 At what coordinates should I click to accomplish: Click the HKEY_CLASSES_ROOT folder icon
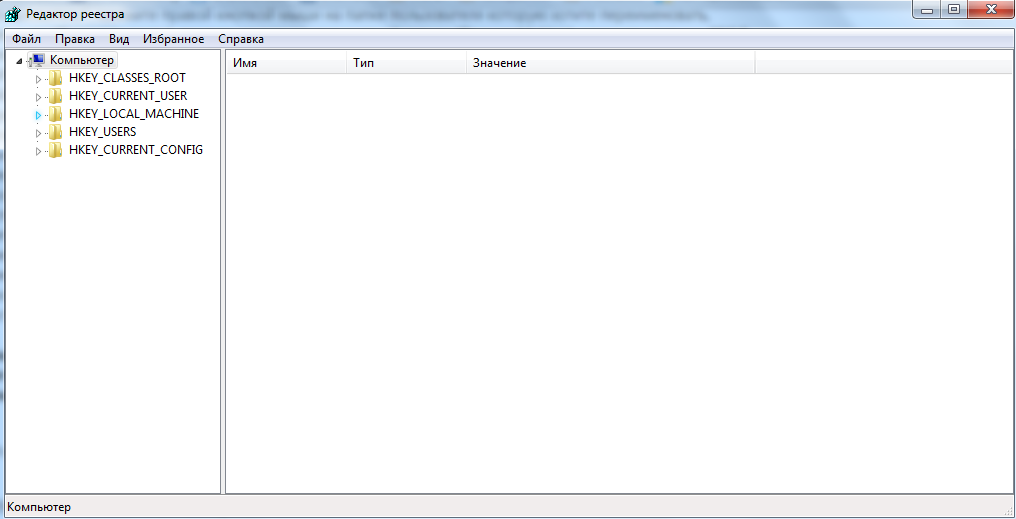[56, 78]
